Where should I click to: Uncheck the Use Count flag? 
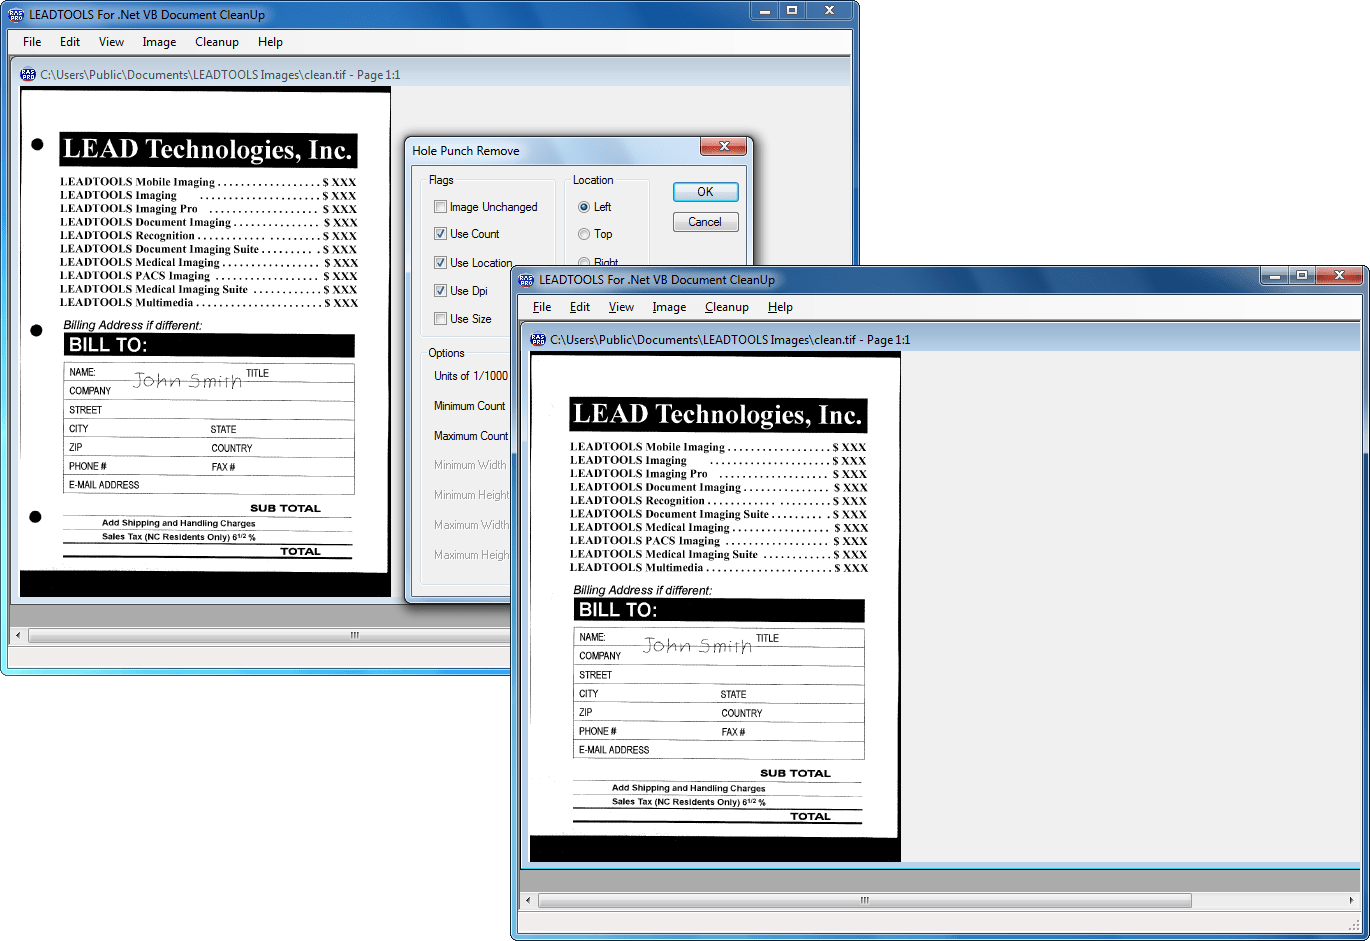(441, 234)
